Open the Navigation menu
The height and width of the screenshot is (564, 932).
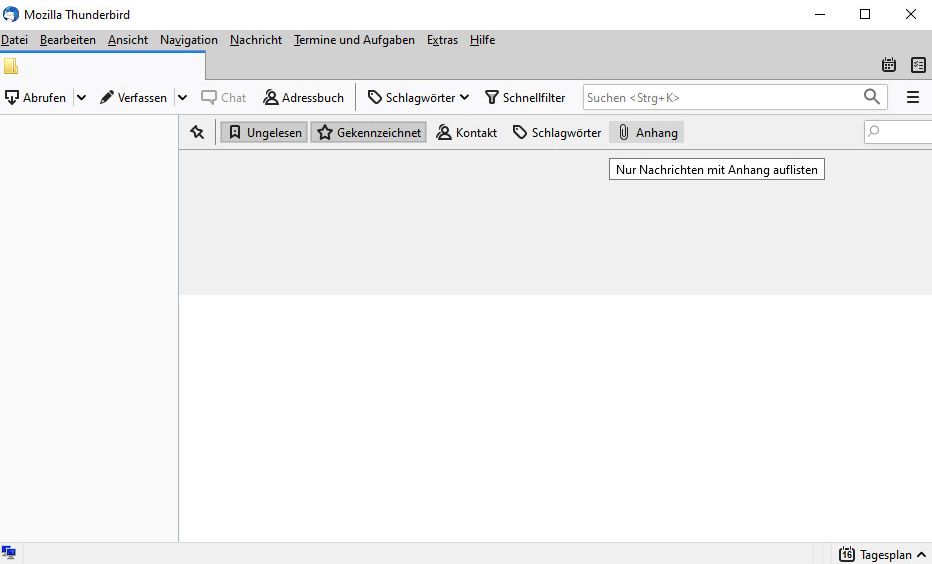click(188, 40)
